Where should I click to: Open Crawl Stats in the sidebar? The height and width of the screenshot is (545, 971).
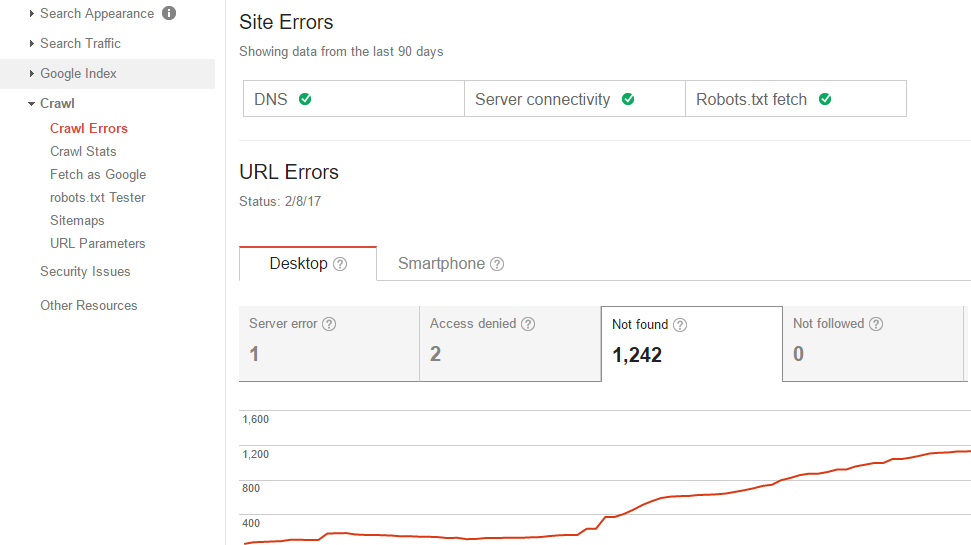(83, 151)
